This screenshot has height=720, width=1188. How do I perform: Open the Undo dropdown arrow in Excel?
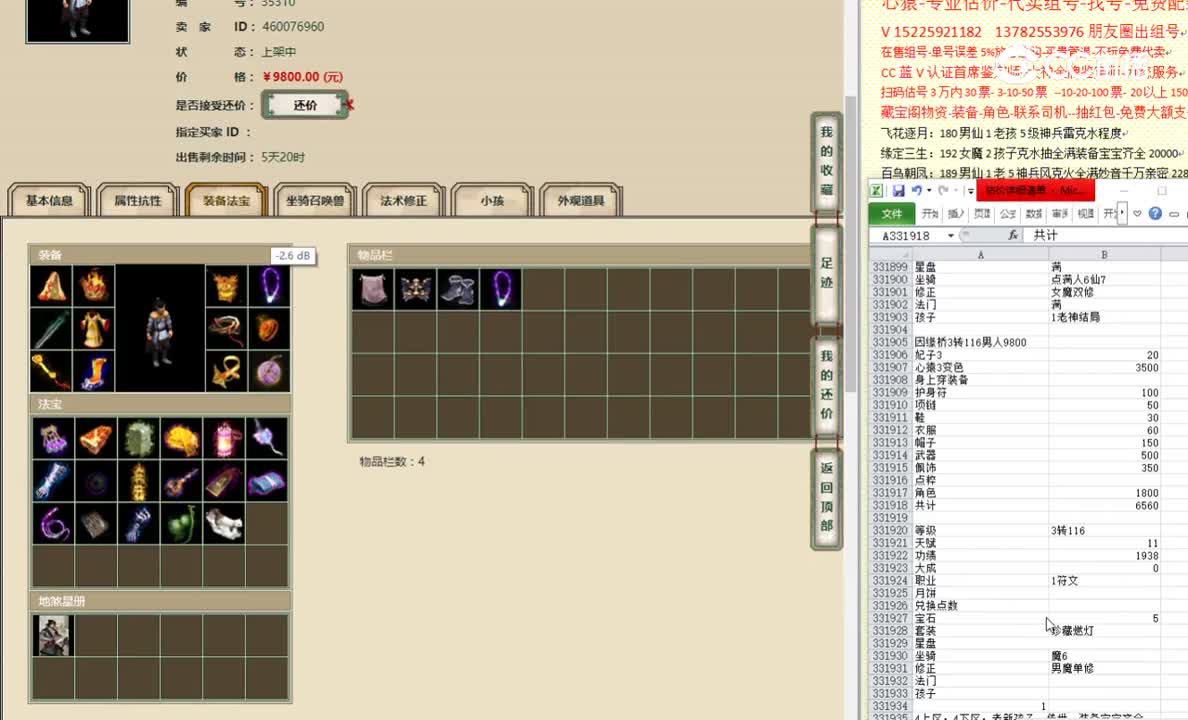coord(929,190)
